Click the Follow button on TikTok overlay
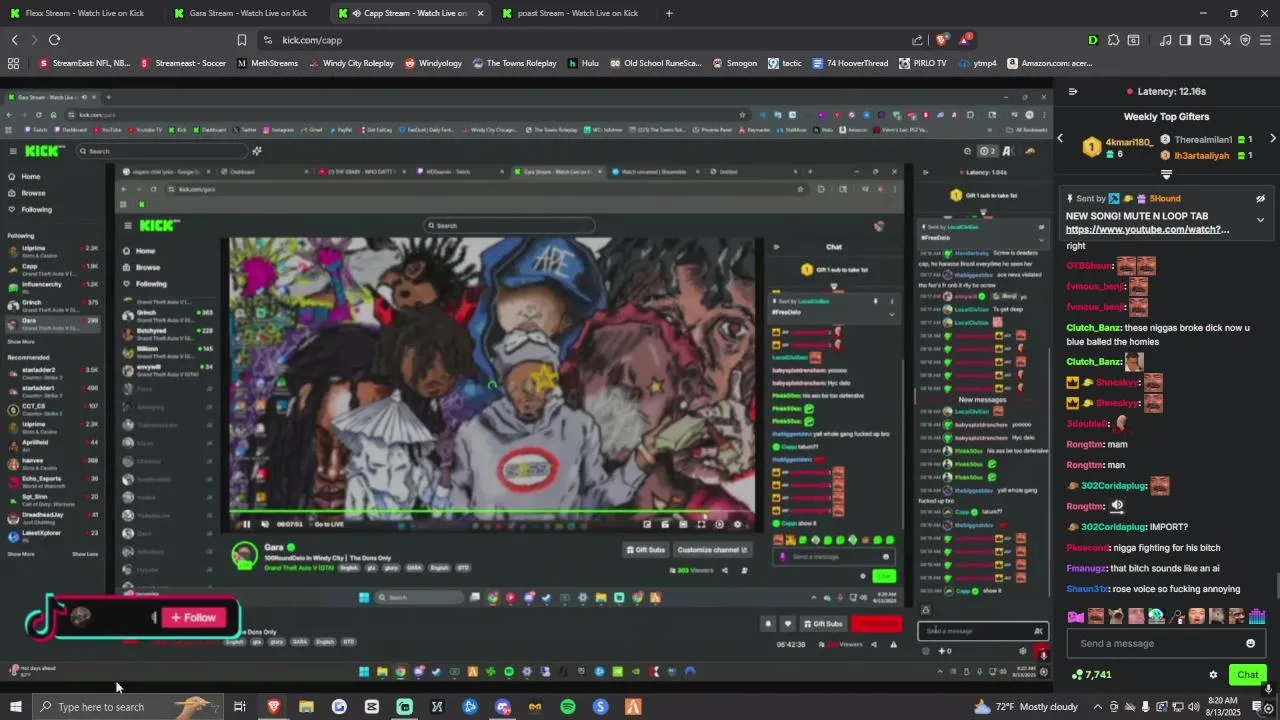The width and height of the screenshot is (1280, 720). (194, 617)
